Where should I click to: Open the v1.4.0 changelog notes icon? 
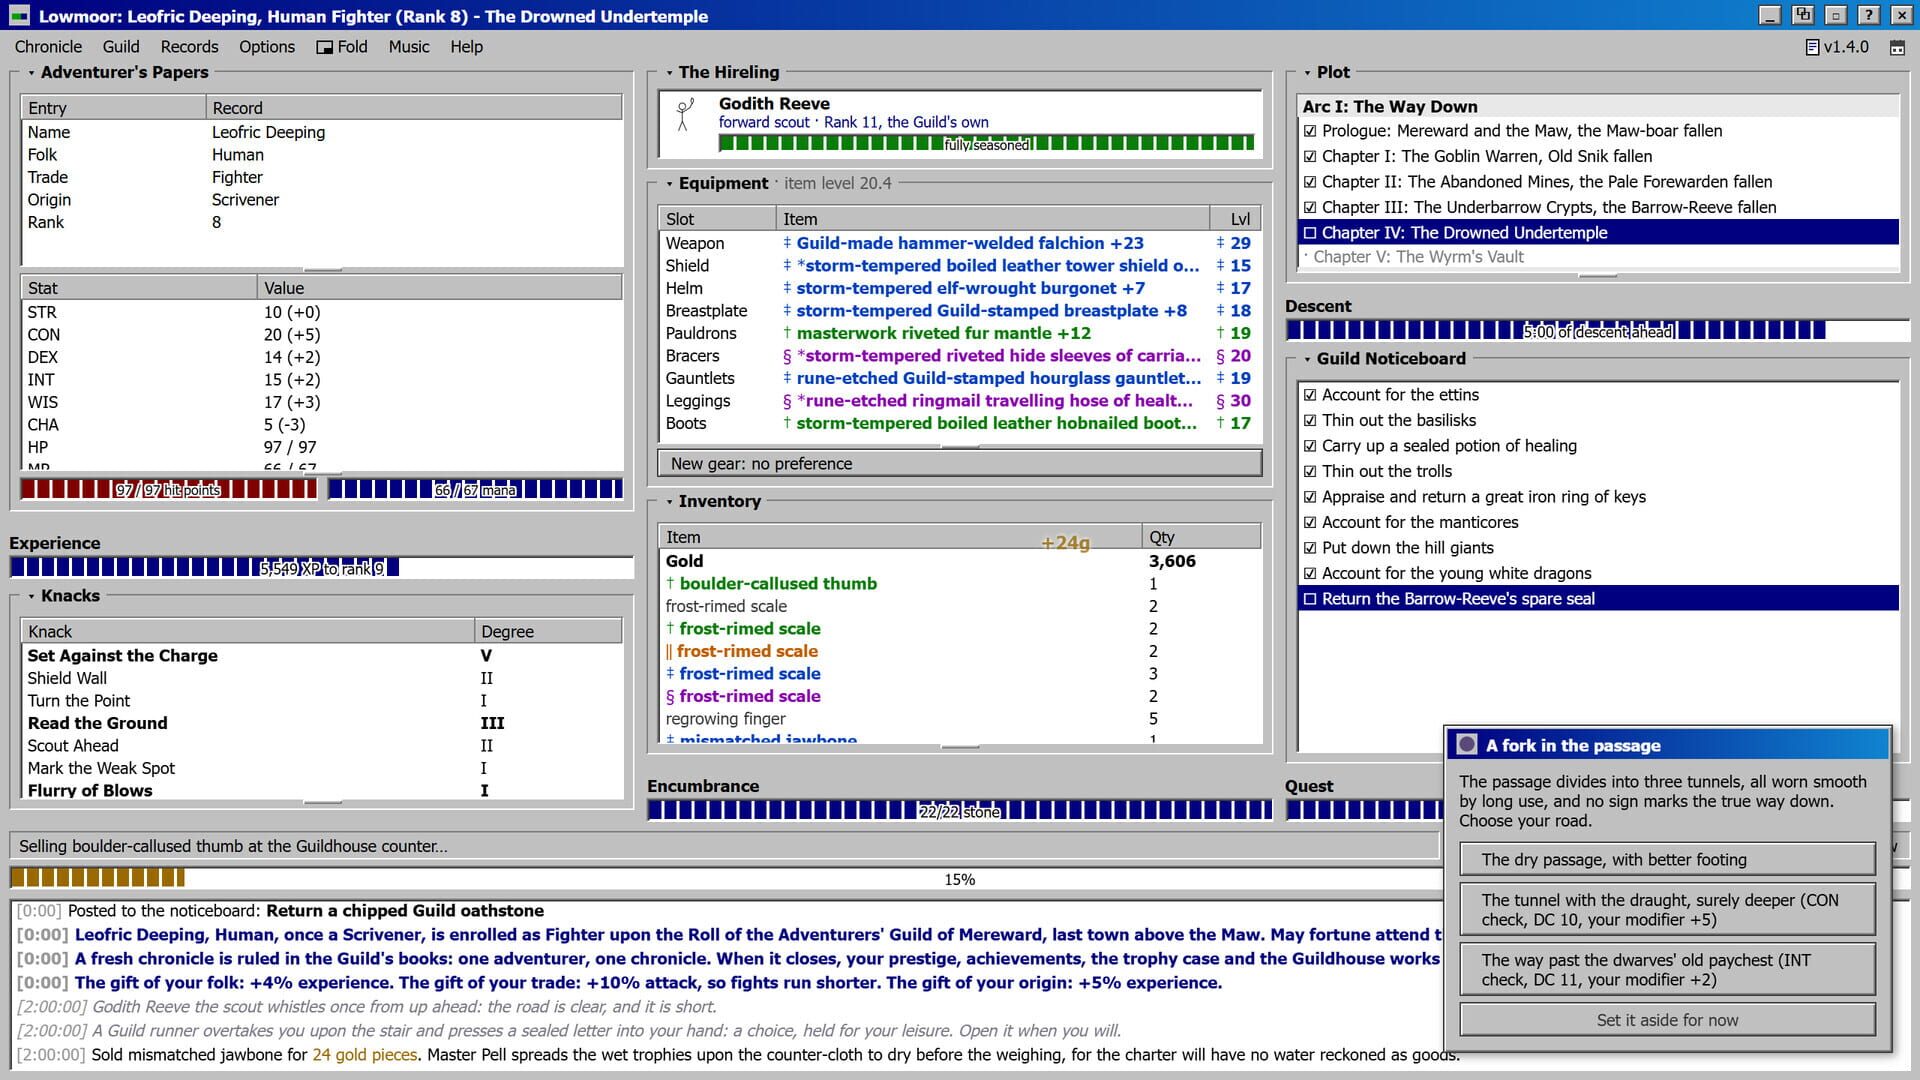tap(1812, 47)
